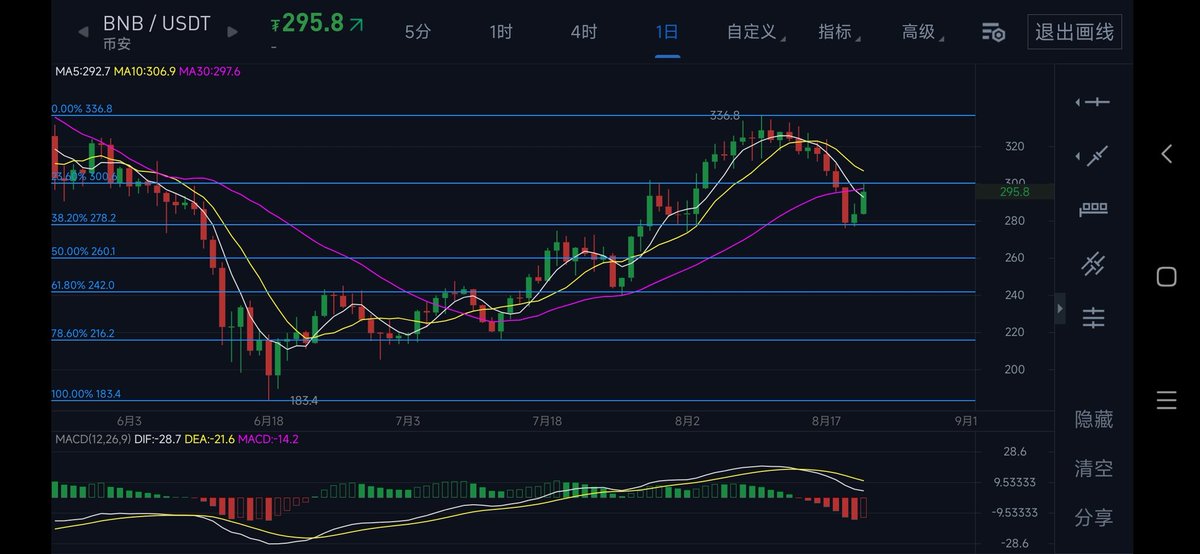Click the 6月18 date axis label

point(268,420)
